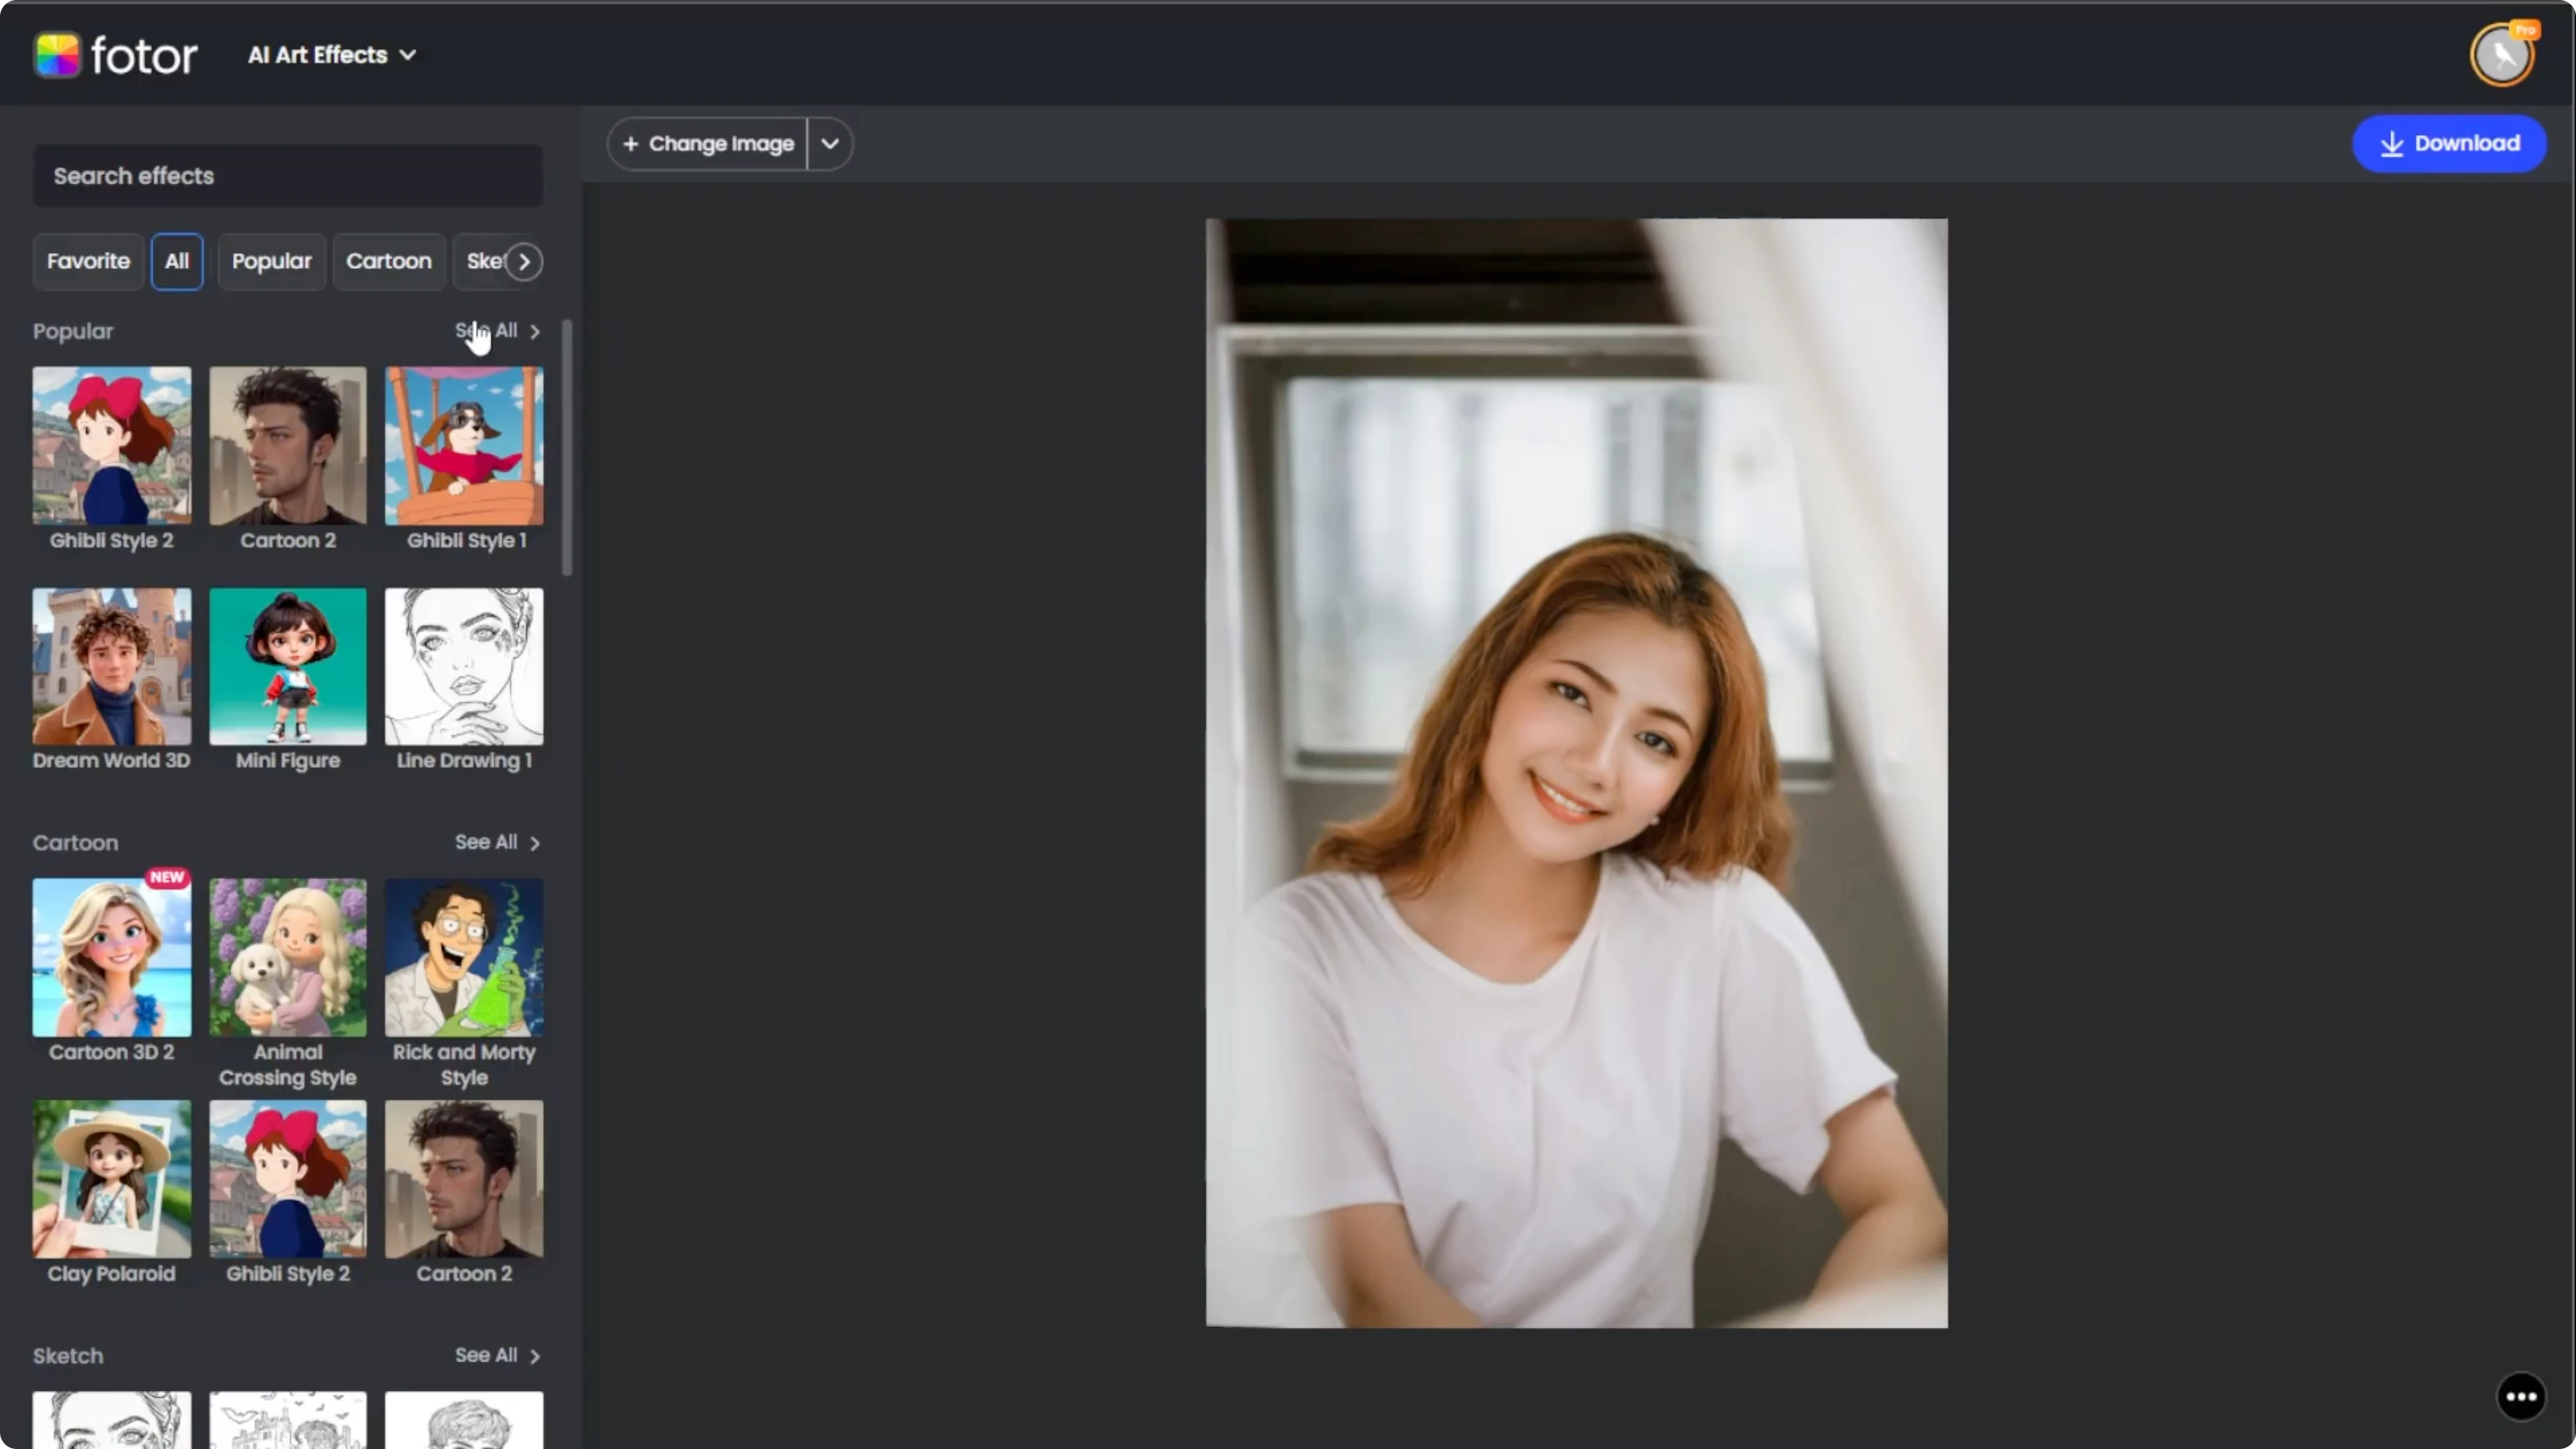This screenshot has width=2576, height=1449.
Task: Select the Cartoon filter tab
Action: (x=389, y=261)
